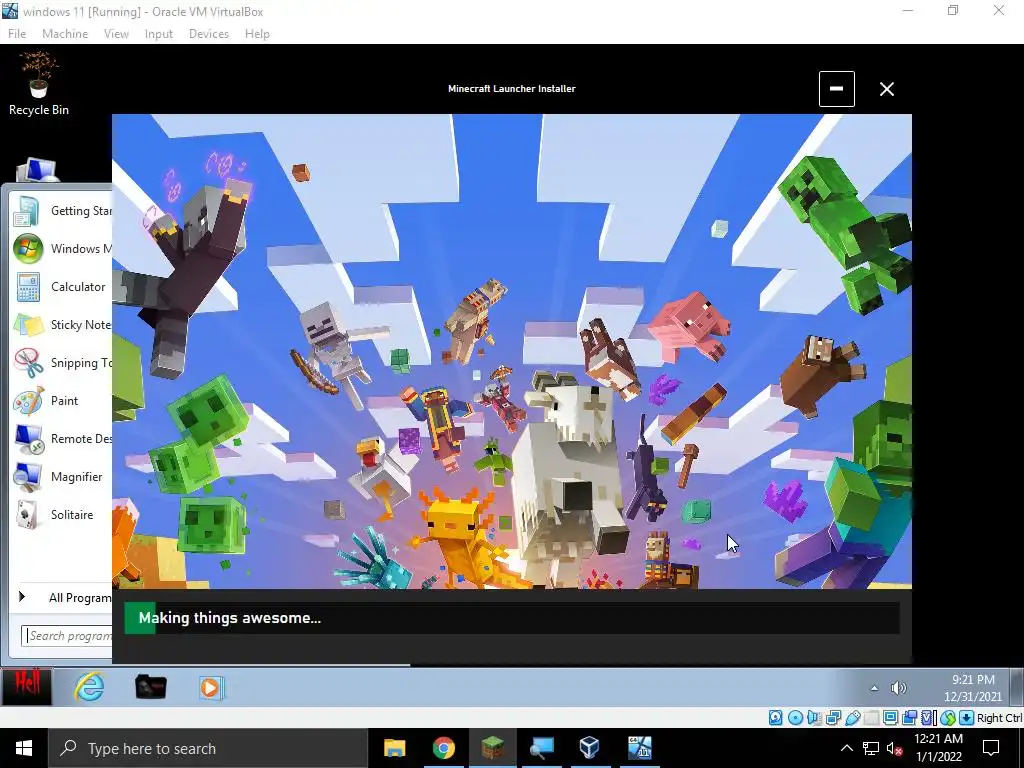Screen dimensions: 1024x768
Task: Open the monitor magnifier app on the host taskbar
Action: [x=541, y=748]
